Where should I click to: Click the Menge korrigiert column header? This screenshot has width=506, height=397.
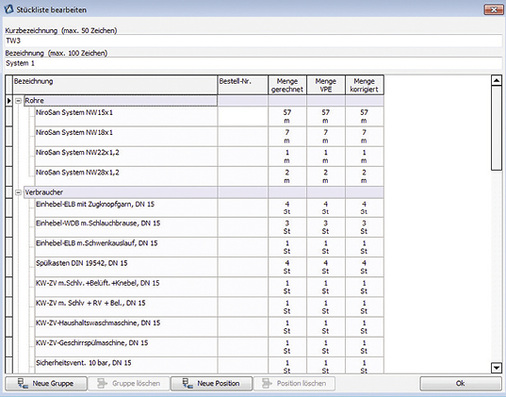(364, 85)
